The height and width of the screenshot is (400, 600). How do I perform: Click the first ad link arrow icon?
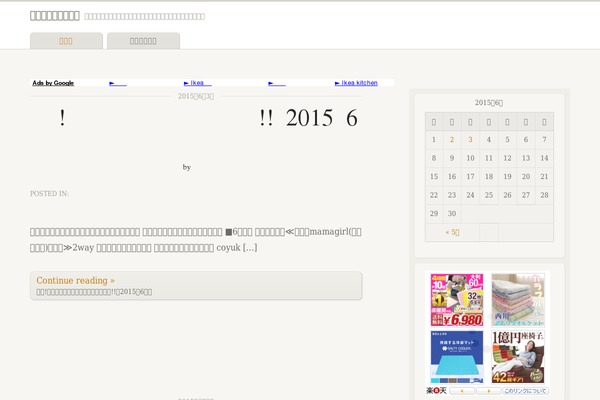tap(112, 83)
